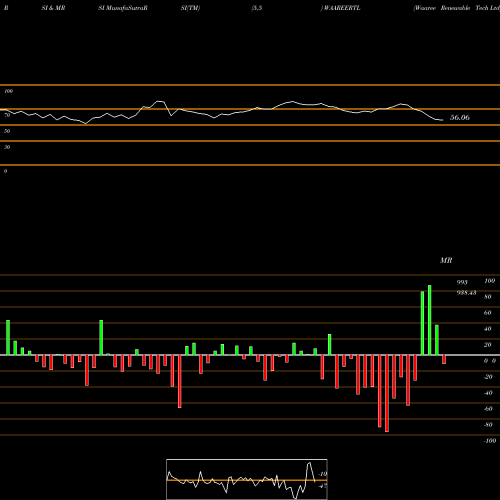Click the 988.48 value label
The width and height of the screenshot is (500, 500).
click(x=466, y=293)
